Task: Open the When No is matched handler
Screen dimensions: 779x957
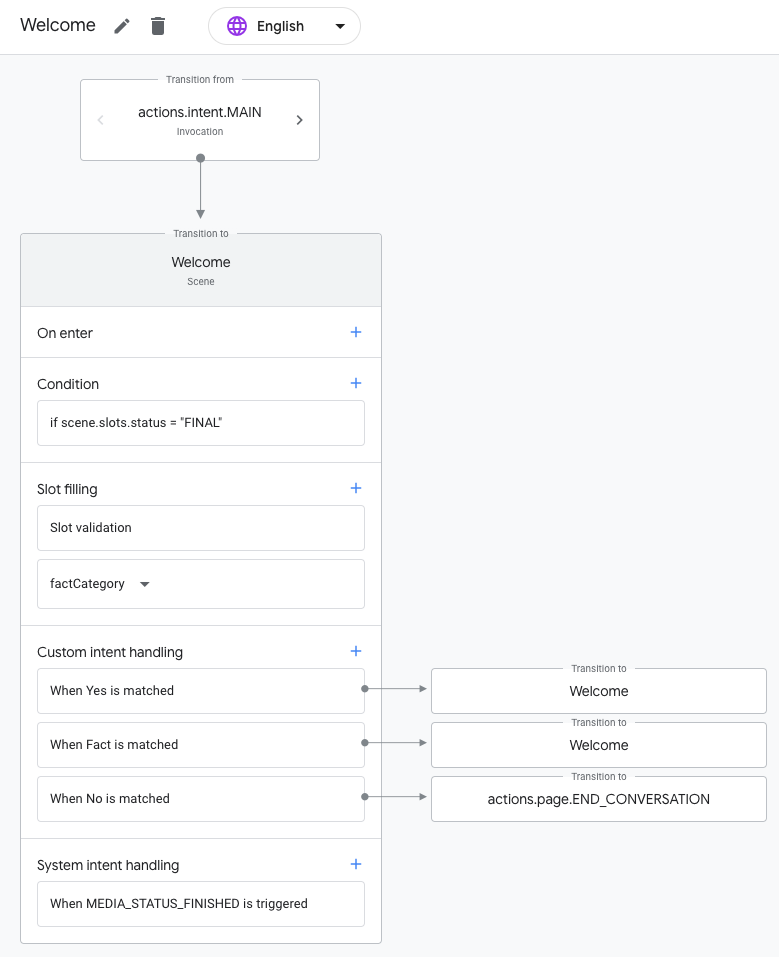Action: pos(200,799)
